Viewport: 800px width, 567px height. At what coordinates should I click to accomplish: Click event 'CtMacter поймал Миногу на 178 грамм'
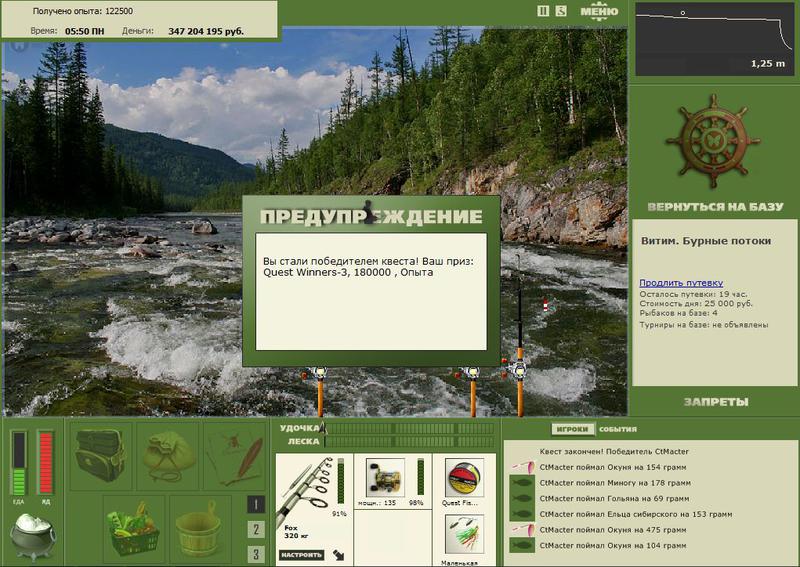tap(615, 483)
